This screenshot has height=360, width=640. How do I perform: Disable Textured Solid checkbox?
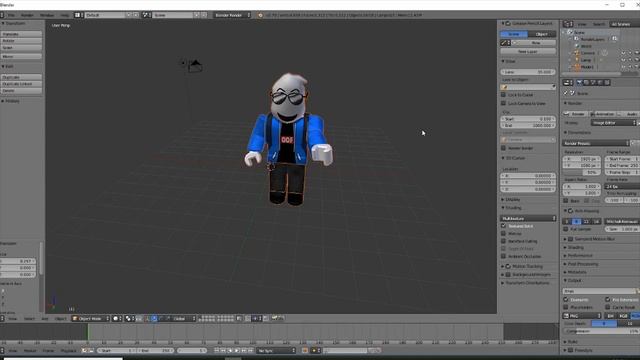[504, 226]
